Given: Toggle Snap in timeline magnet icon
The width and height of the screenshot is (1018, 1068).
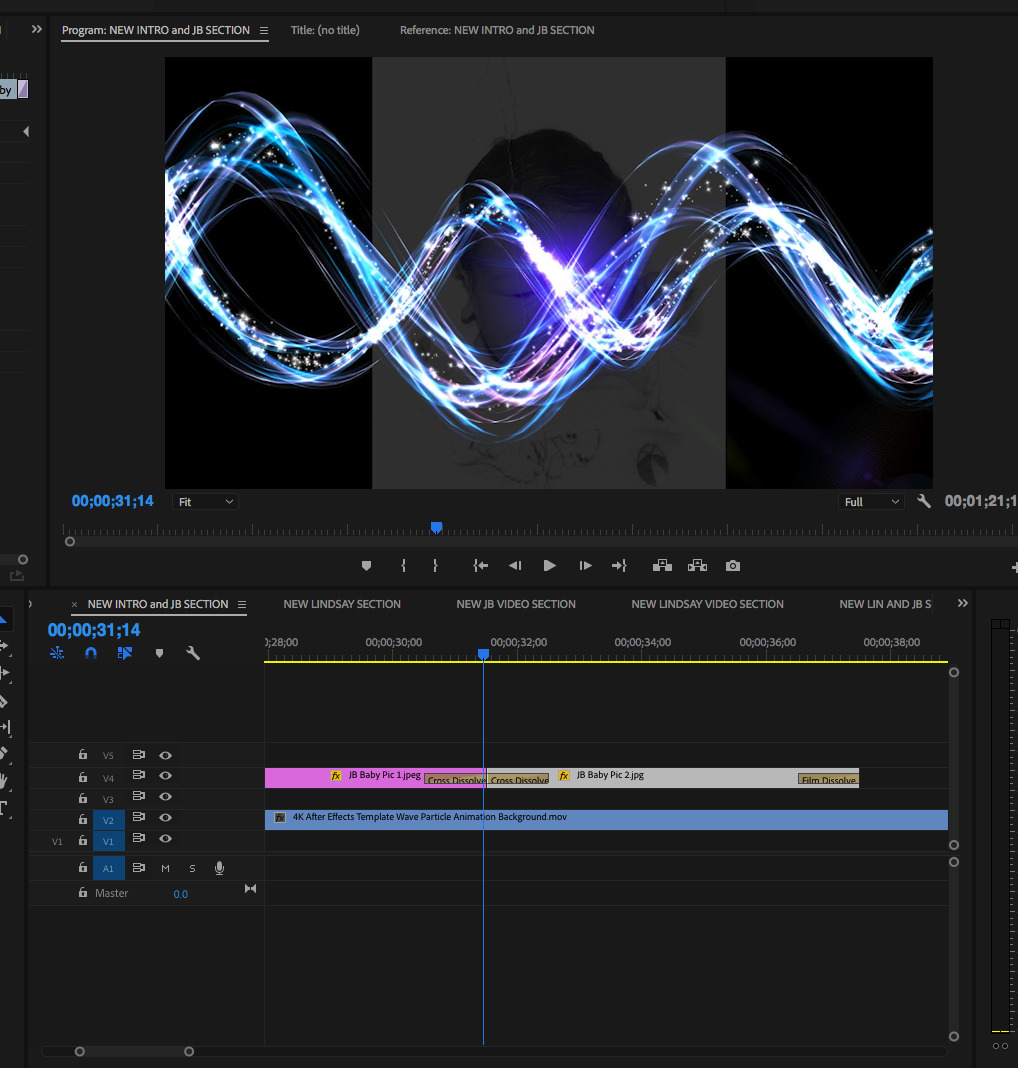Looking at the screenshot, I should click(x=91, y=653).
